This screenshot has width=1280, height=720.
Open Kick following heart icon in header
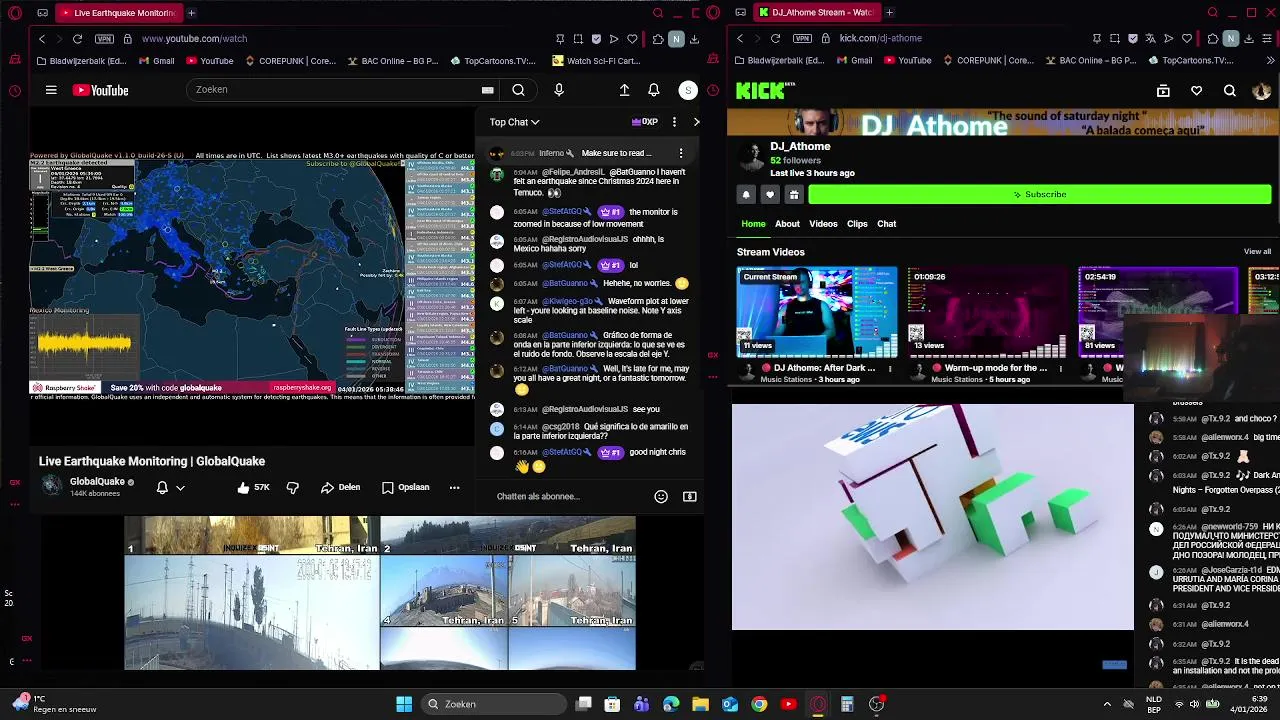pos(1196,91)
